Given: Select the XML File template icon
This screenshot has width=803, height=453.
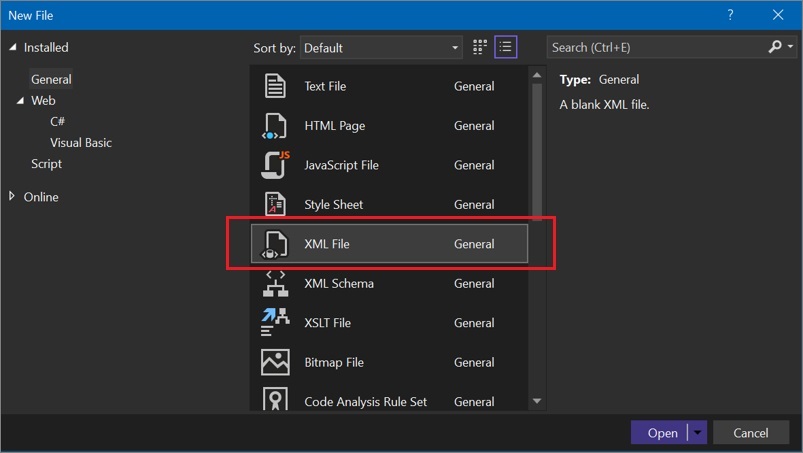Looking at the screenshot, I should (x=275, y=244).
